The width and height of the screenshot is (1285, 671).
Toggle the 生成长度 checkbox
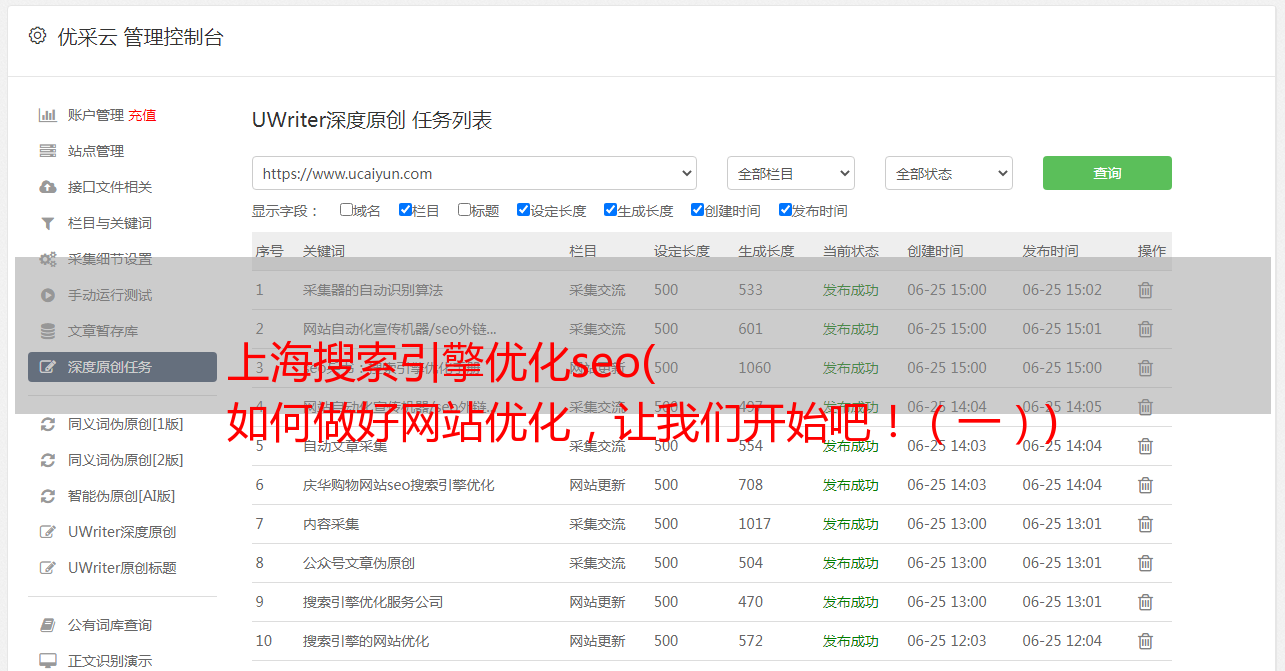point(610,210)
